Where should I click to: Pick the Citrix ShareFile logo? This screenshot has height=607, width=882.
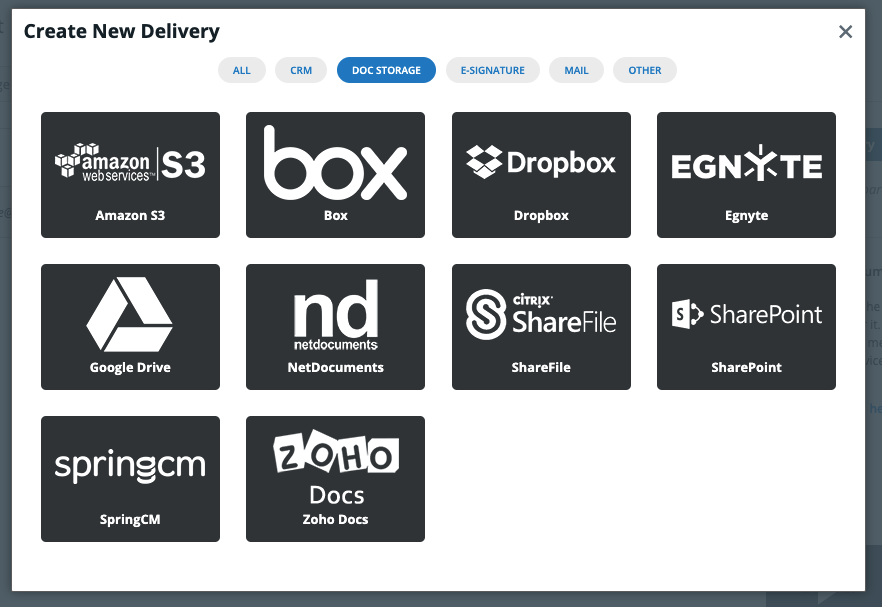(x=541, y=314)
